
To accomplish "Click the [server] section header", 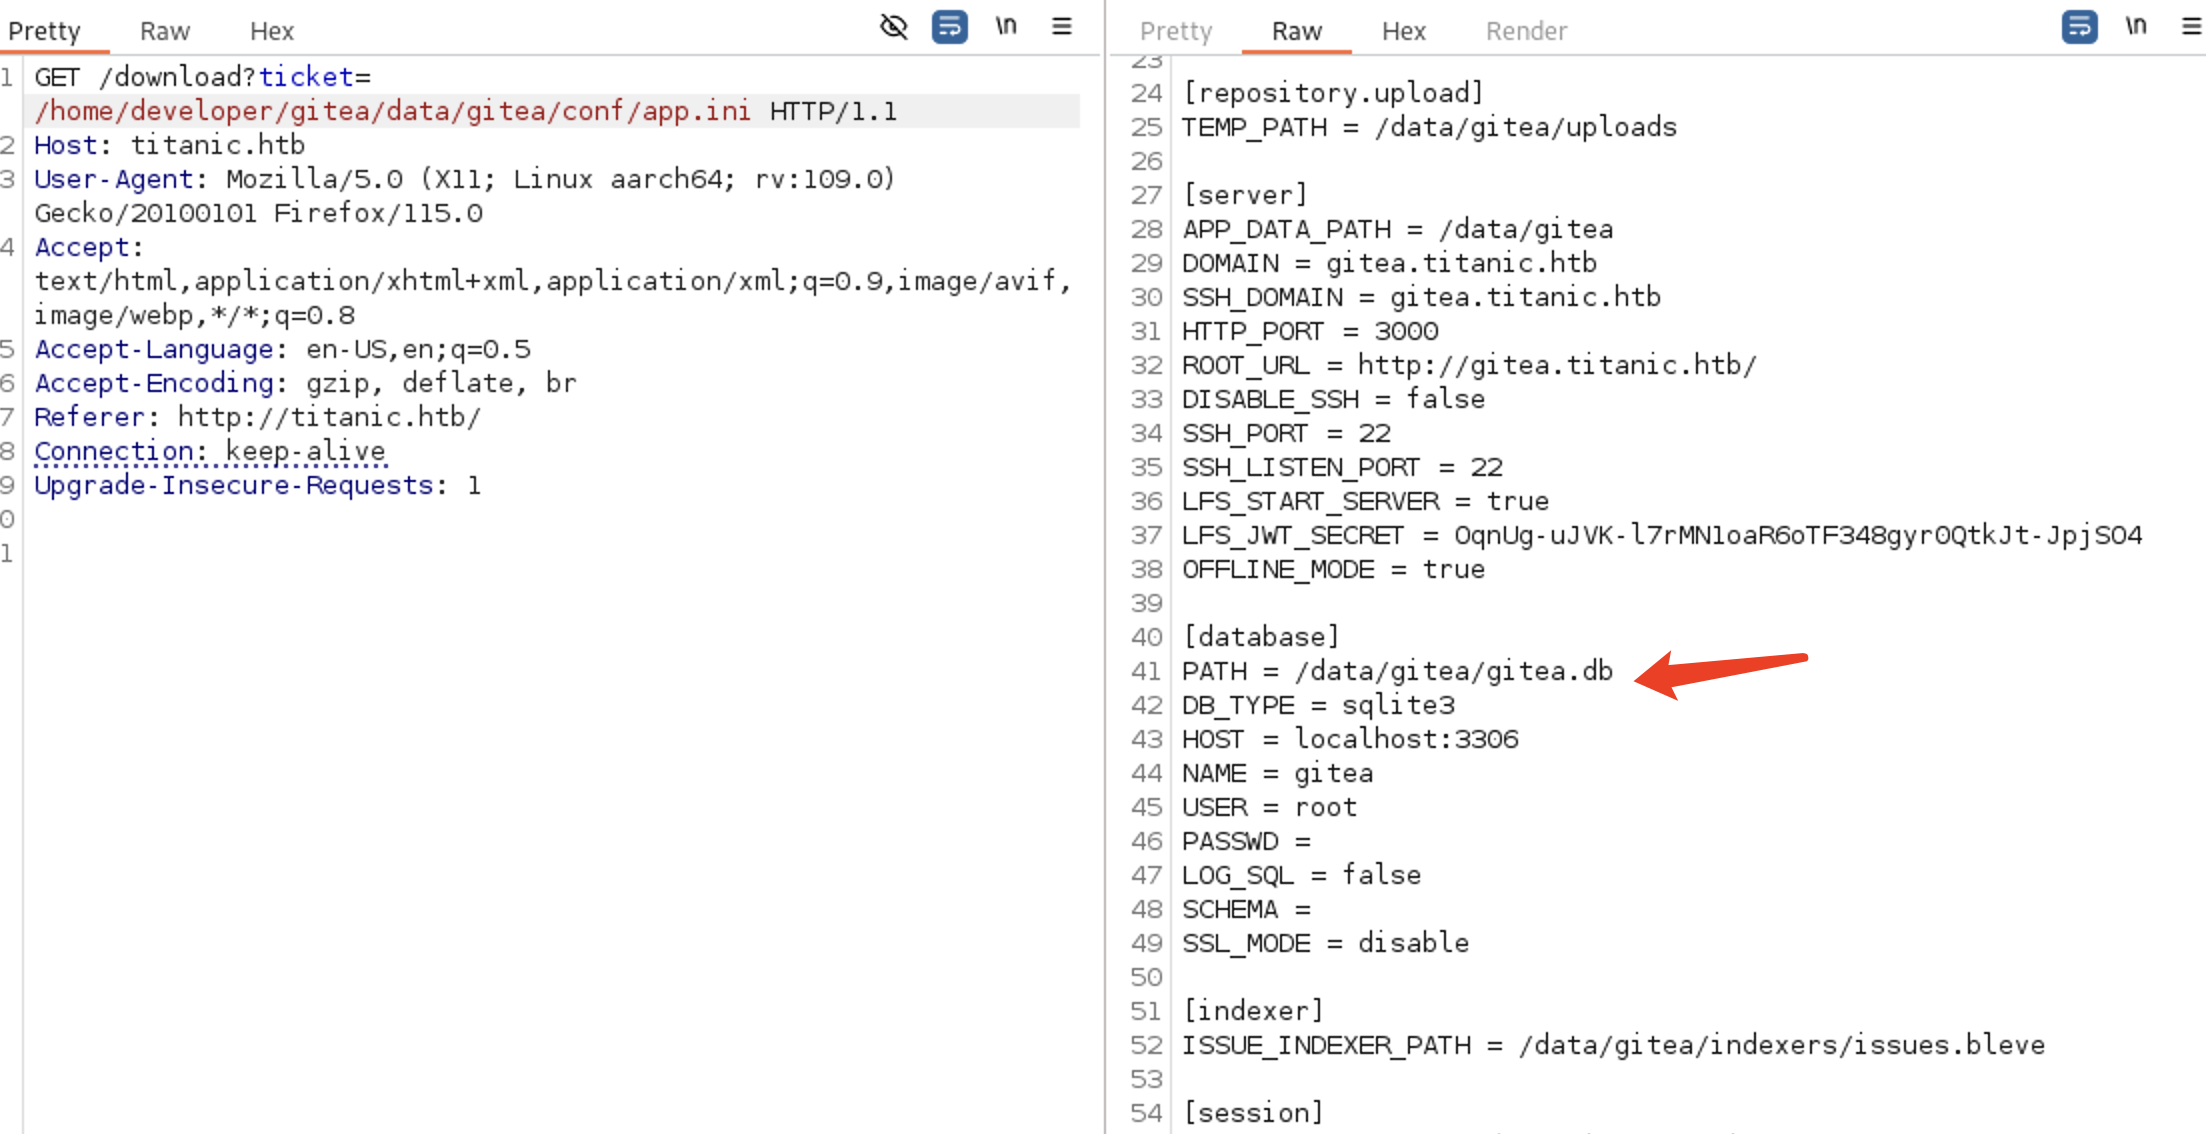I will point(1245,195).
